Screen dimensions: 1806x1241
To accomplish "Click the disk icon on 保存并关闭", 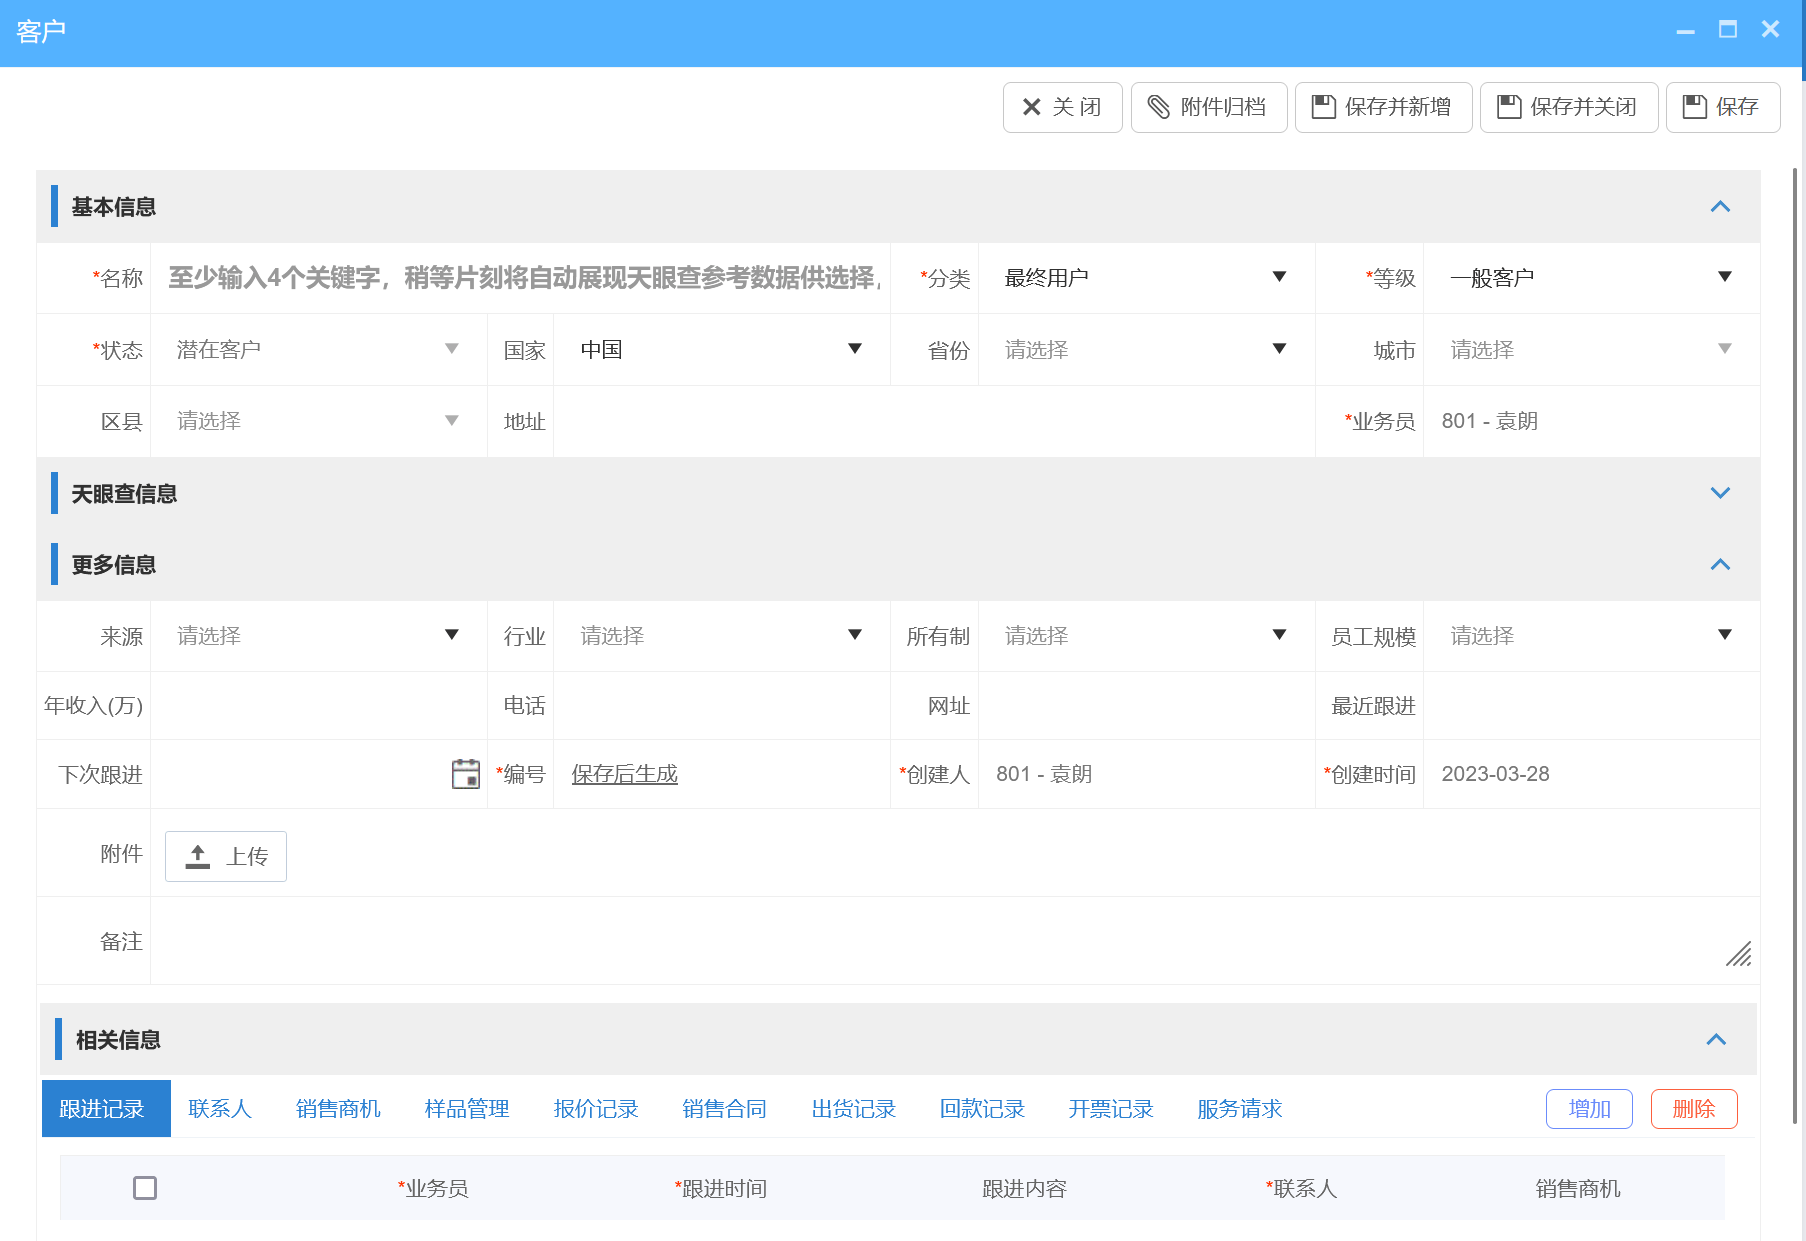I will (1508, 107).
